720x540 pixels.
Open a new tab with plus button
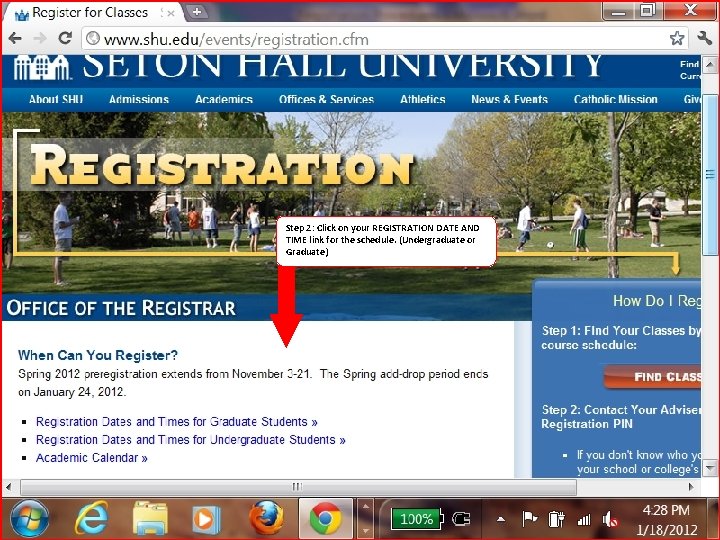(x=197, y=12)
